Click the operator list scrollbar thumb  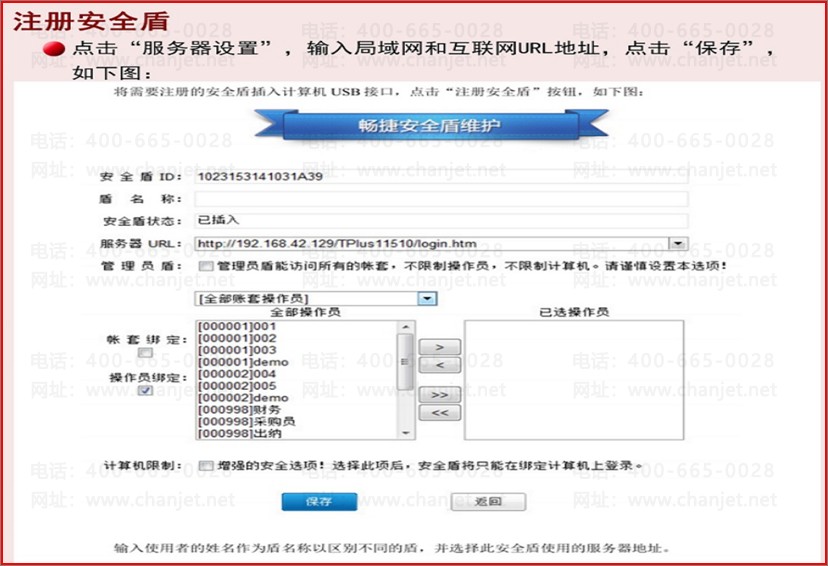coord(406,362)
